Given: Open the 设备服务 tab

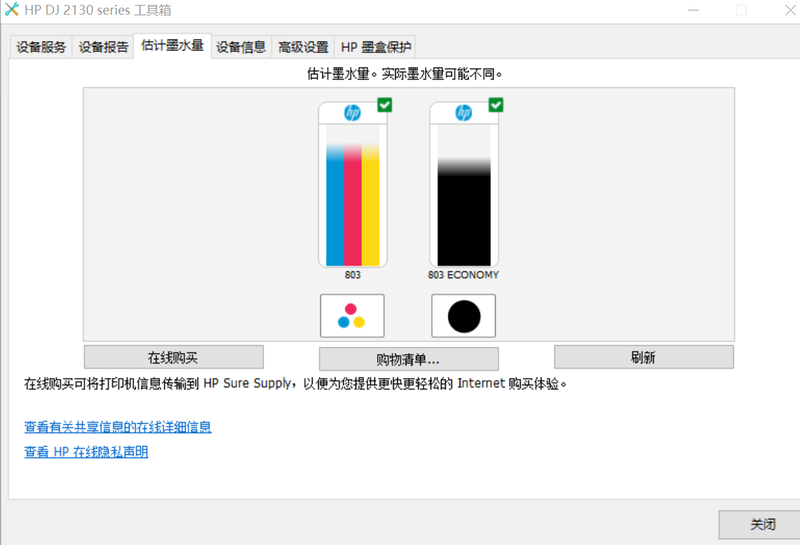Looking at the screenshot, I should (41, 47).
